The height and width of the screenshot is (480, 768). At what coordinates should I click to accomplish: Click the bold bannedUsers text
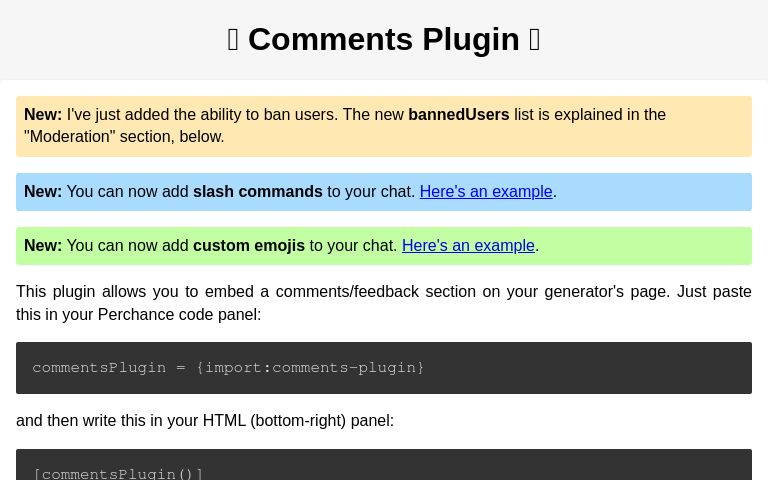458,114
